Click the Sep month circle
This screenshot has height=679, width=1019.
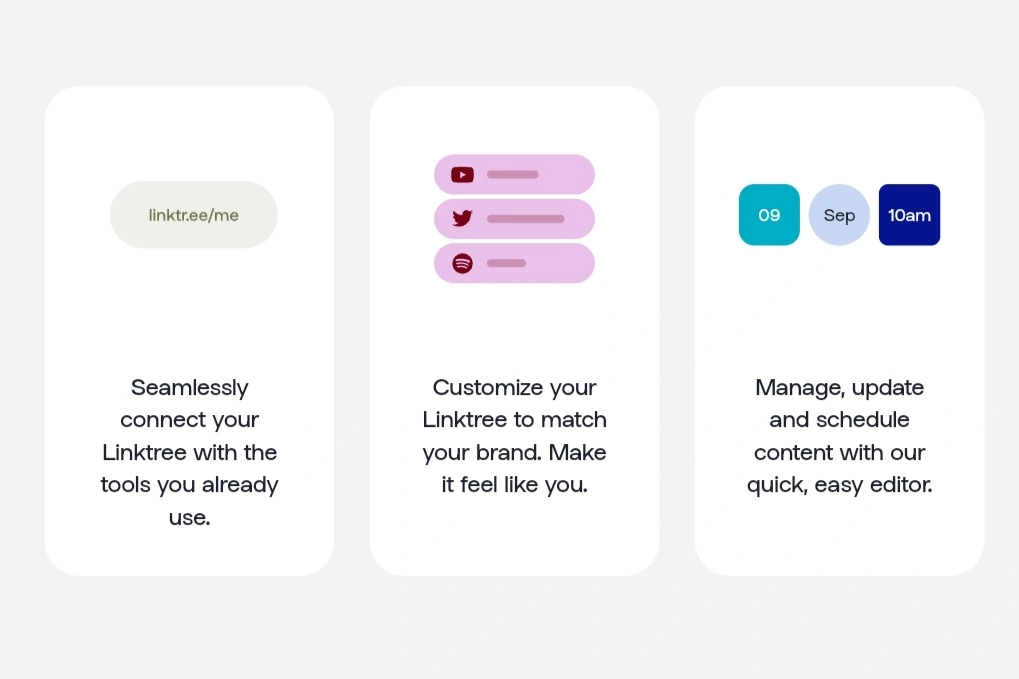[x=839, y=214]
